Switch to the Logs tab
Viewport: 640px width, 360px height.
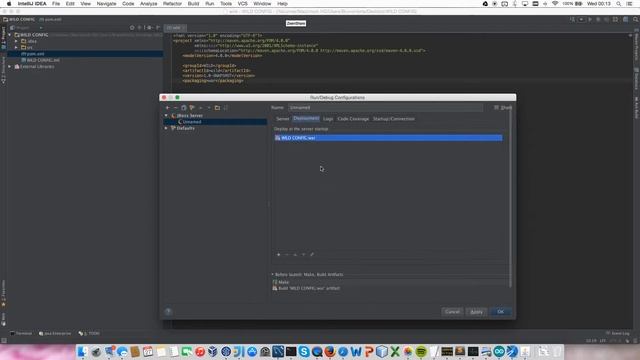tap(328, 119)
